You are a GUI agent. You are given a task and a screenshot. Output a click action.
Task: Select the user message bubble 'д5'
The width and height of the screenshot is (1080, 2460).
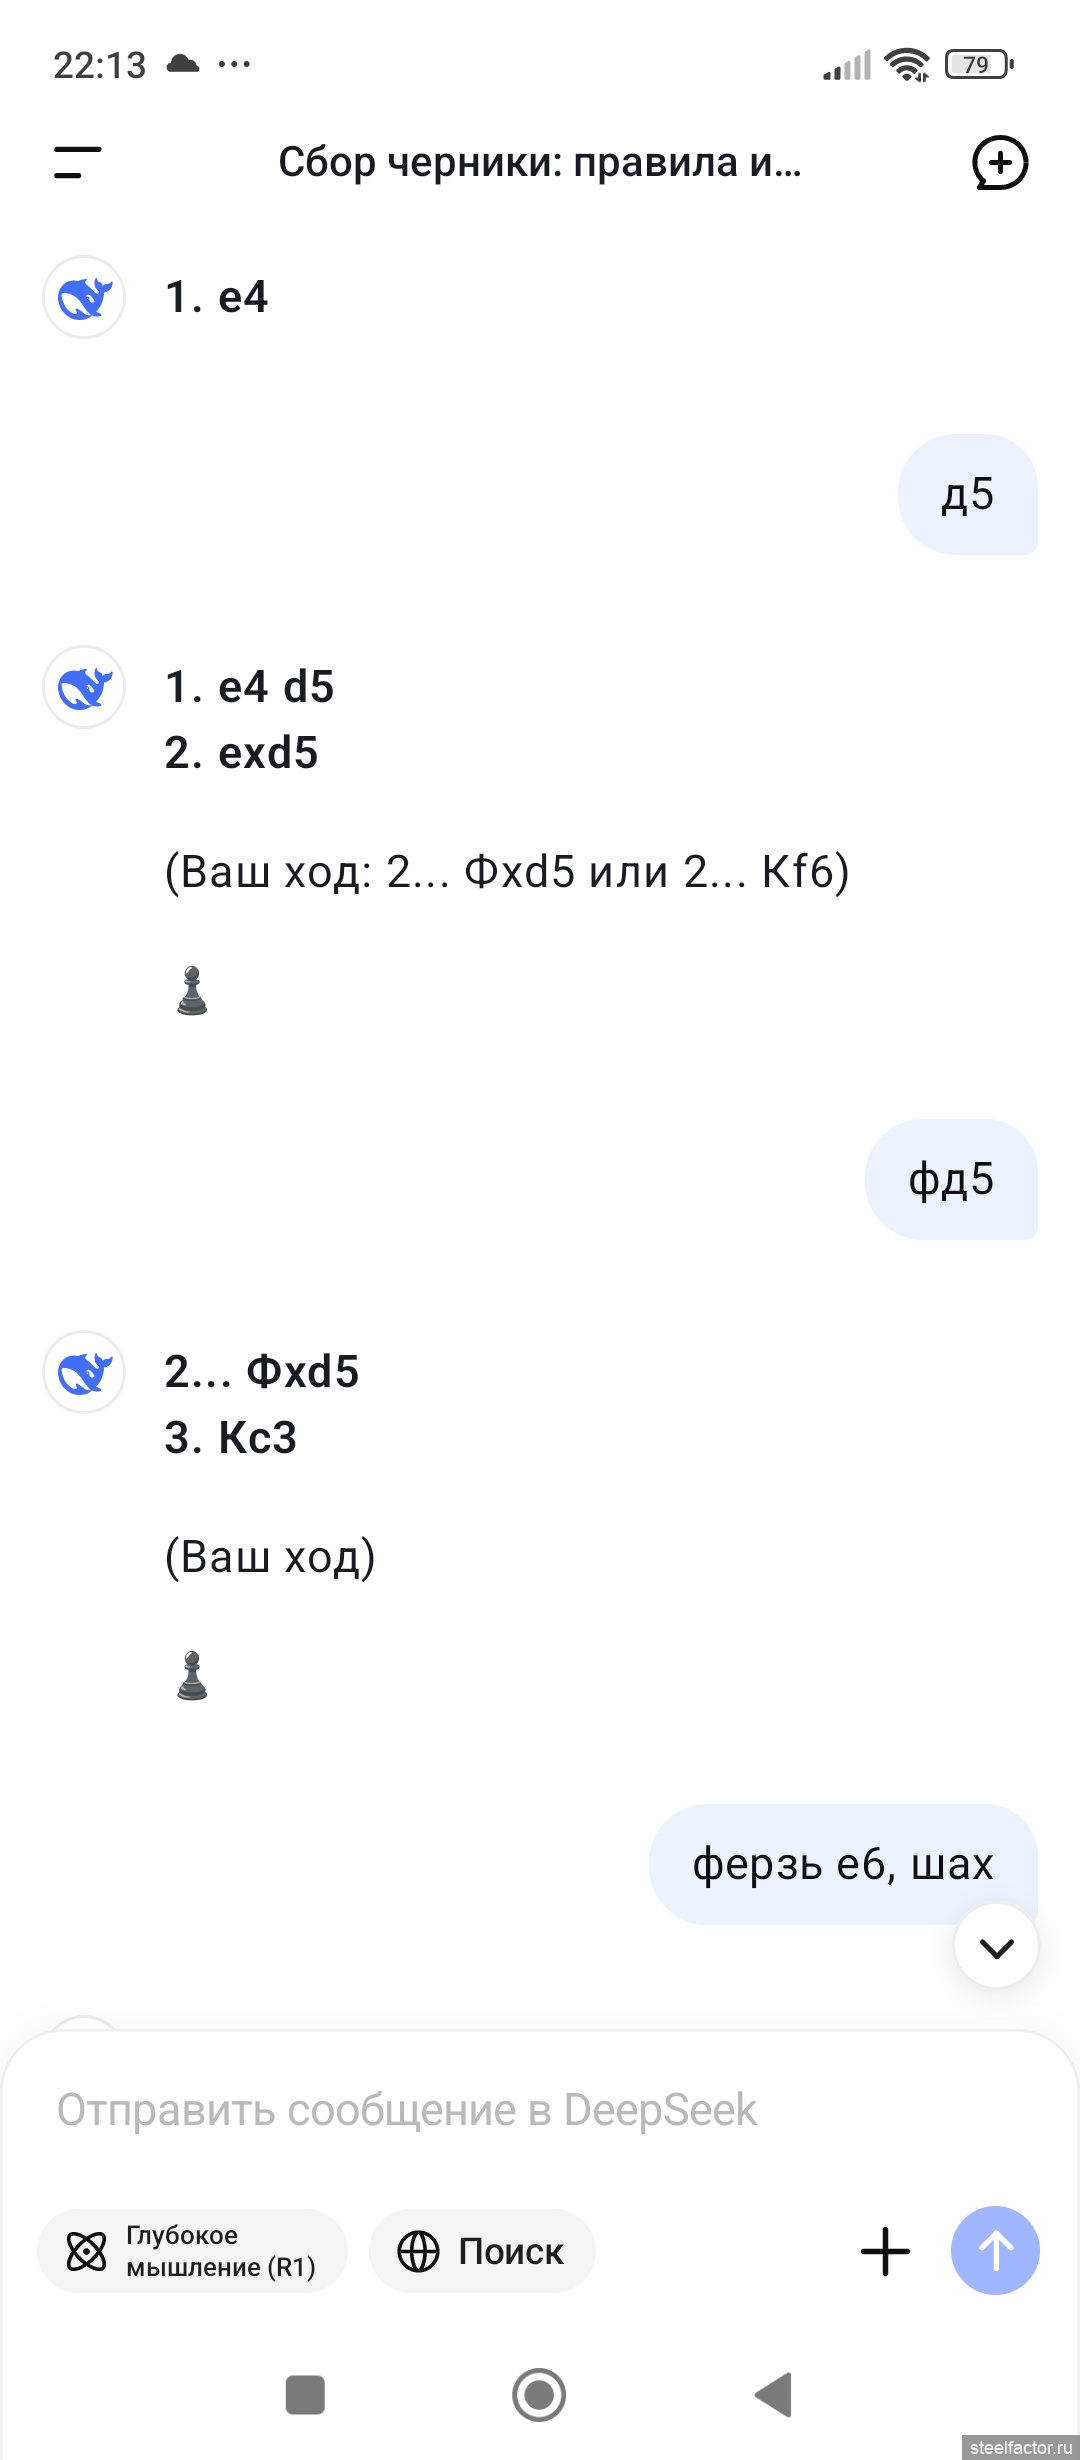[968, 494]
